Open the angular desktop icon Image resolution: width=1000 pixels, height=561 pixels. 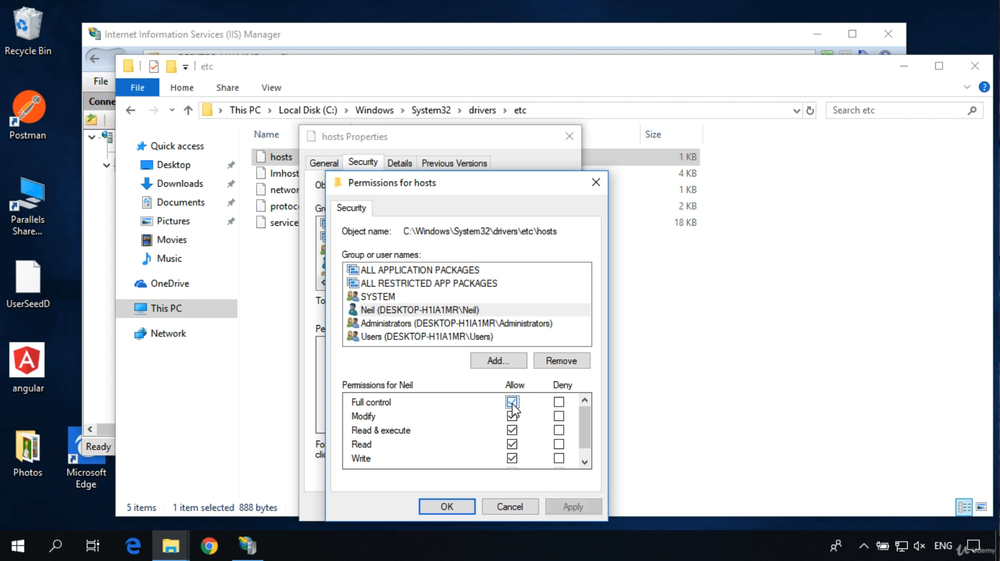click(27, 368)
